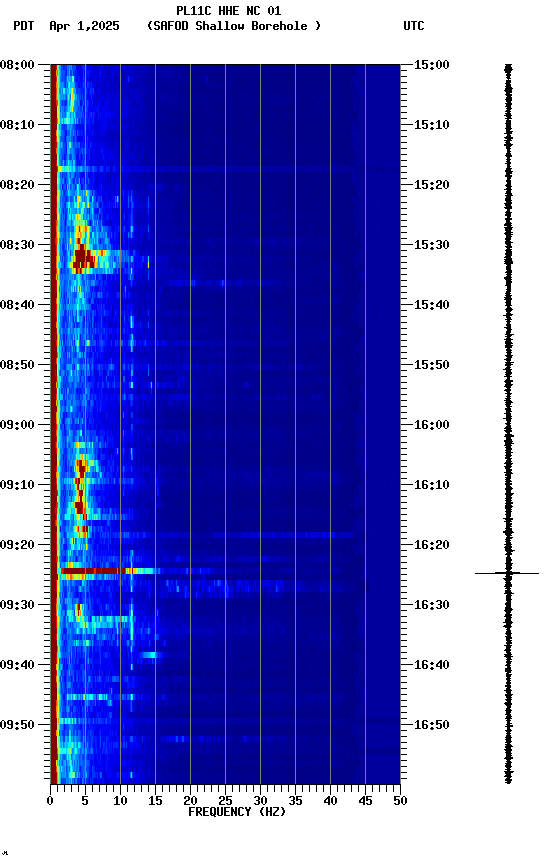Click the orange patch near 09:31
This screenshot has width=552, height=864.
(x=79, y=611)
